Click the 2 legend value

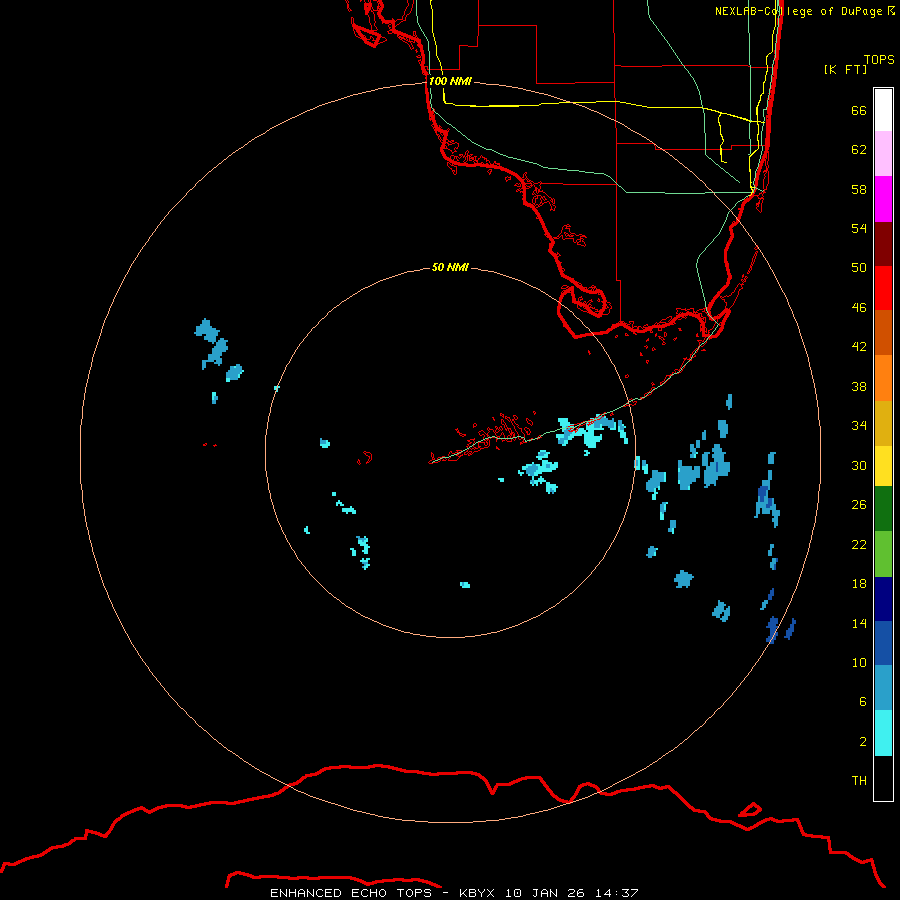(863, 742)
